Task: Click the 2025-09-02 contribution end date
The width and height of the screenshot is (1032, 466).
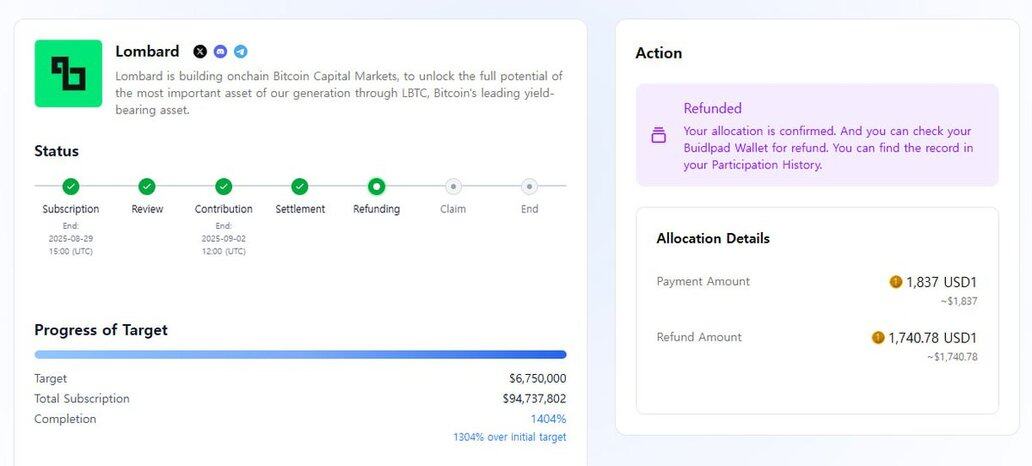Action: pos(224,238)
